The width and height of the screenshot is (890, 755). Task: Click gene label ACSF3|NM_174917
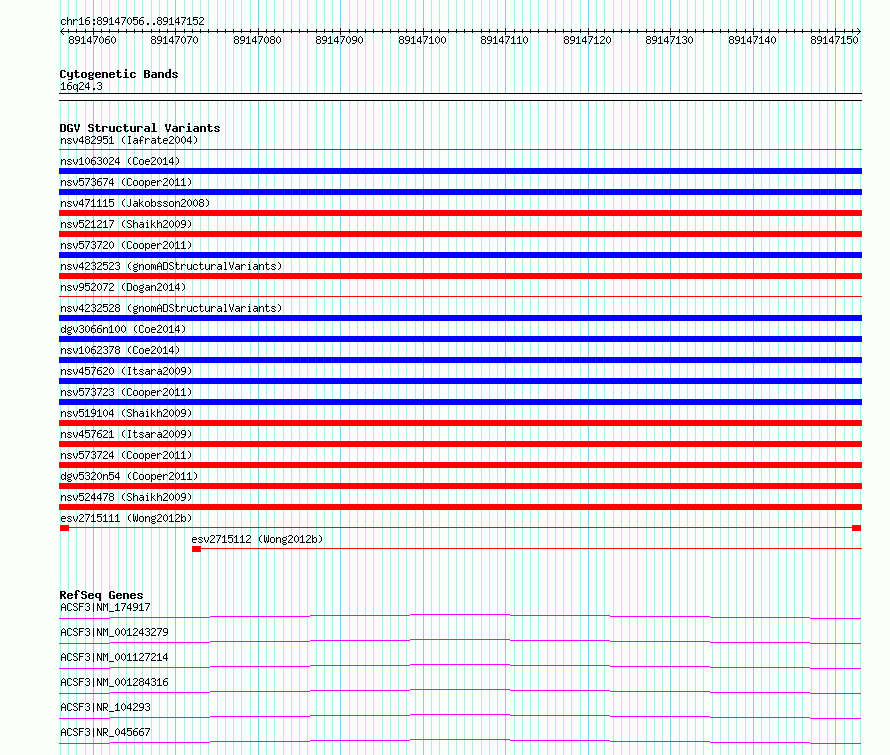[x=105, y=607]
